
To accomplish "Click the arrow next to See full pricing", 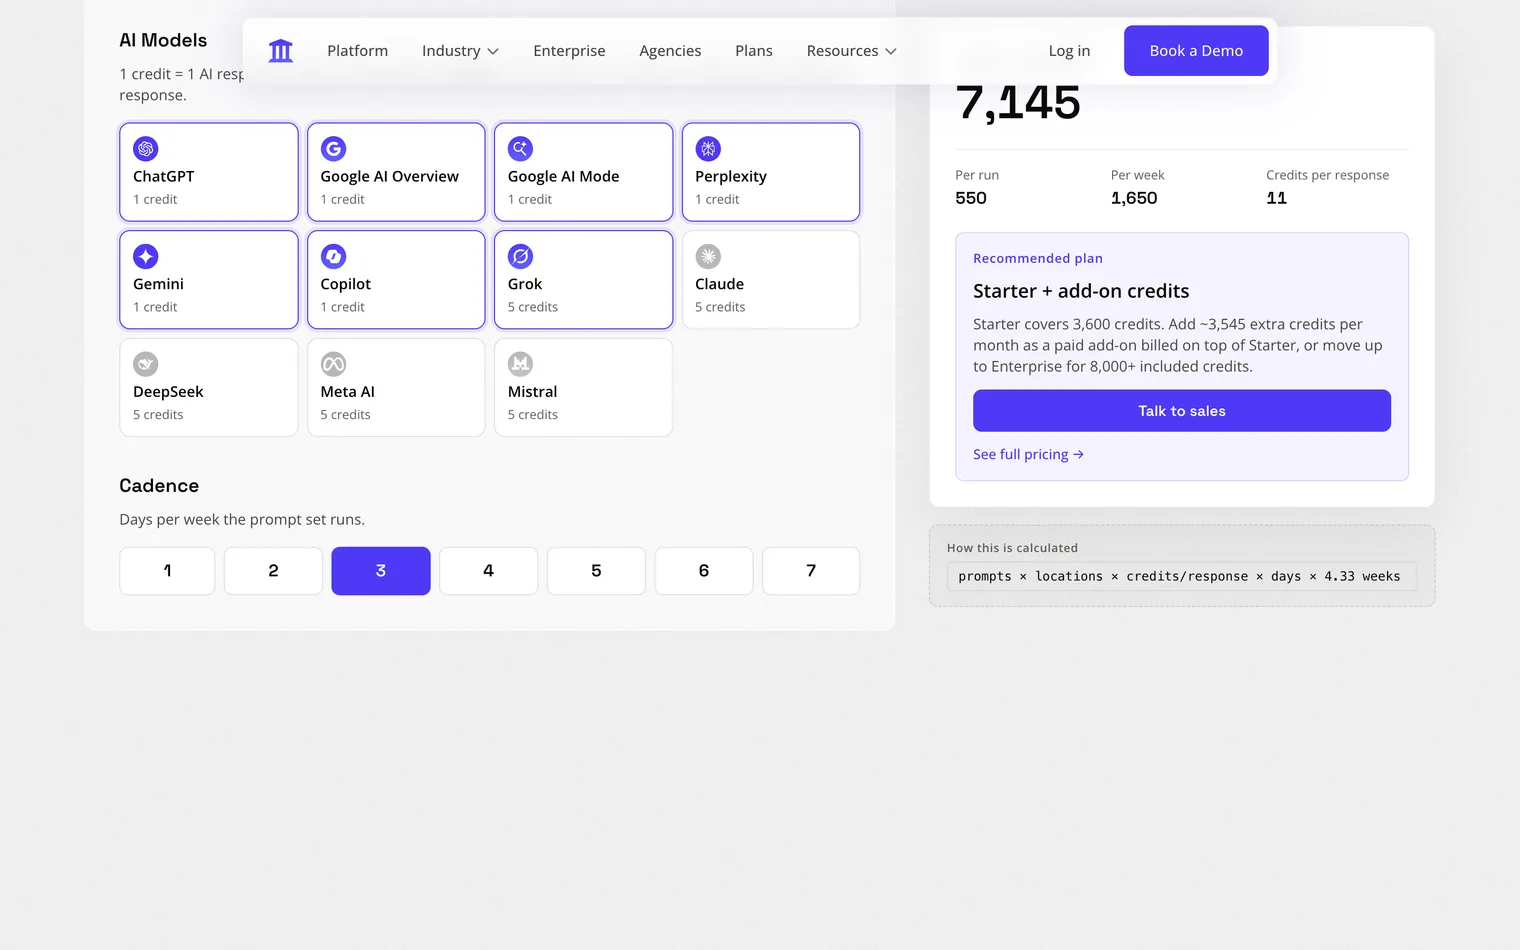I will (1078, 454).
